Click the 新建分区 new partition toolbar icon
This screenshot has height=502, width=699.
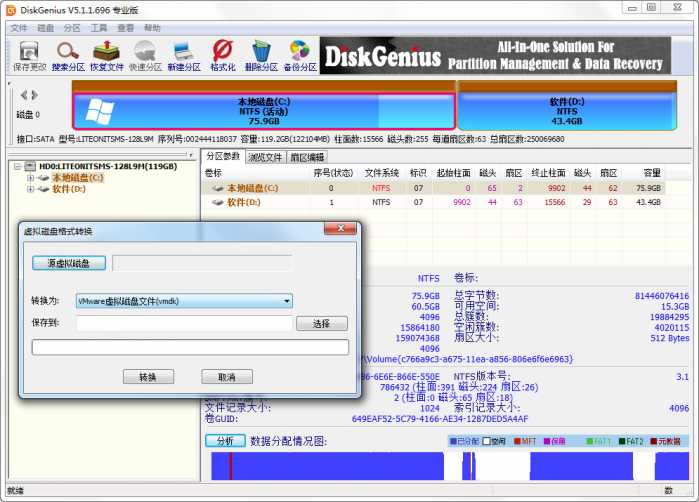(184, 56)
